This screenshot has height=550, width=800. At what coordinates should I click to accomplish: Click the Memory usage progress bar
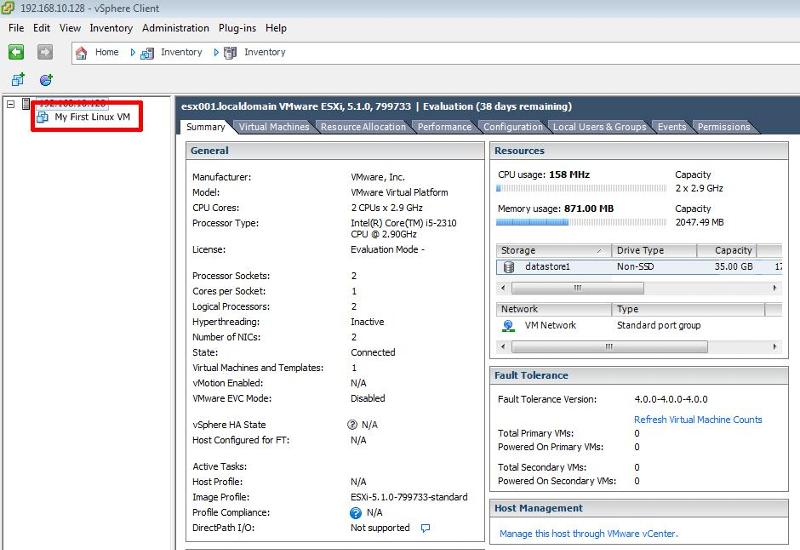(x=581, y=222)
